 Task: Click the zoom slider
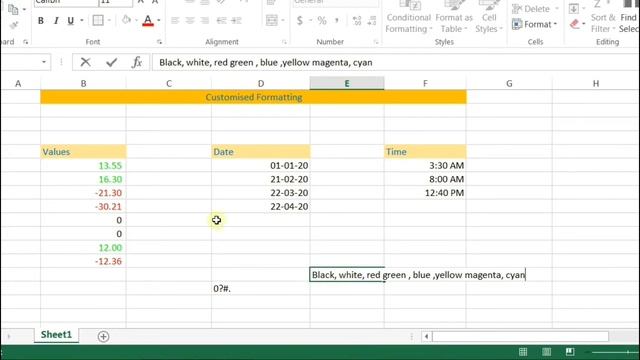614,352
